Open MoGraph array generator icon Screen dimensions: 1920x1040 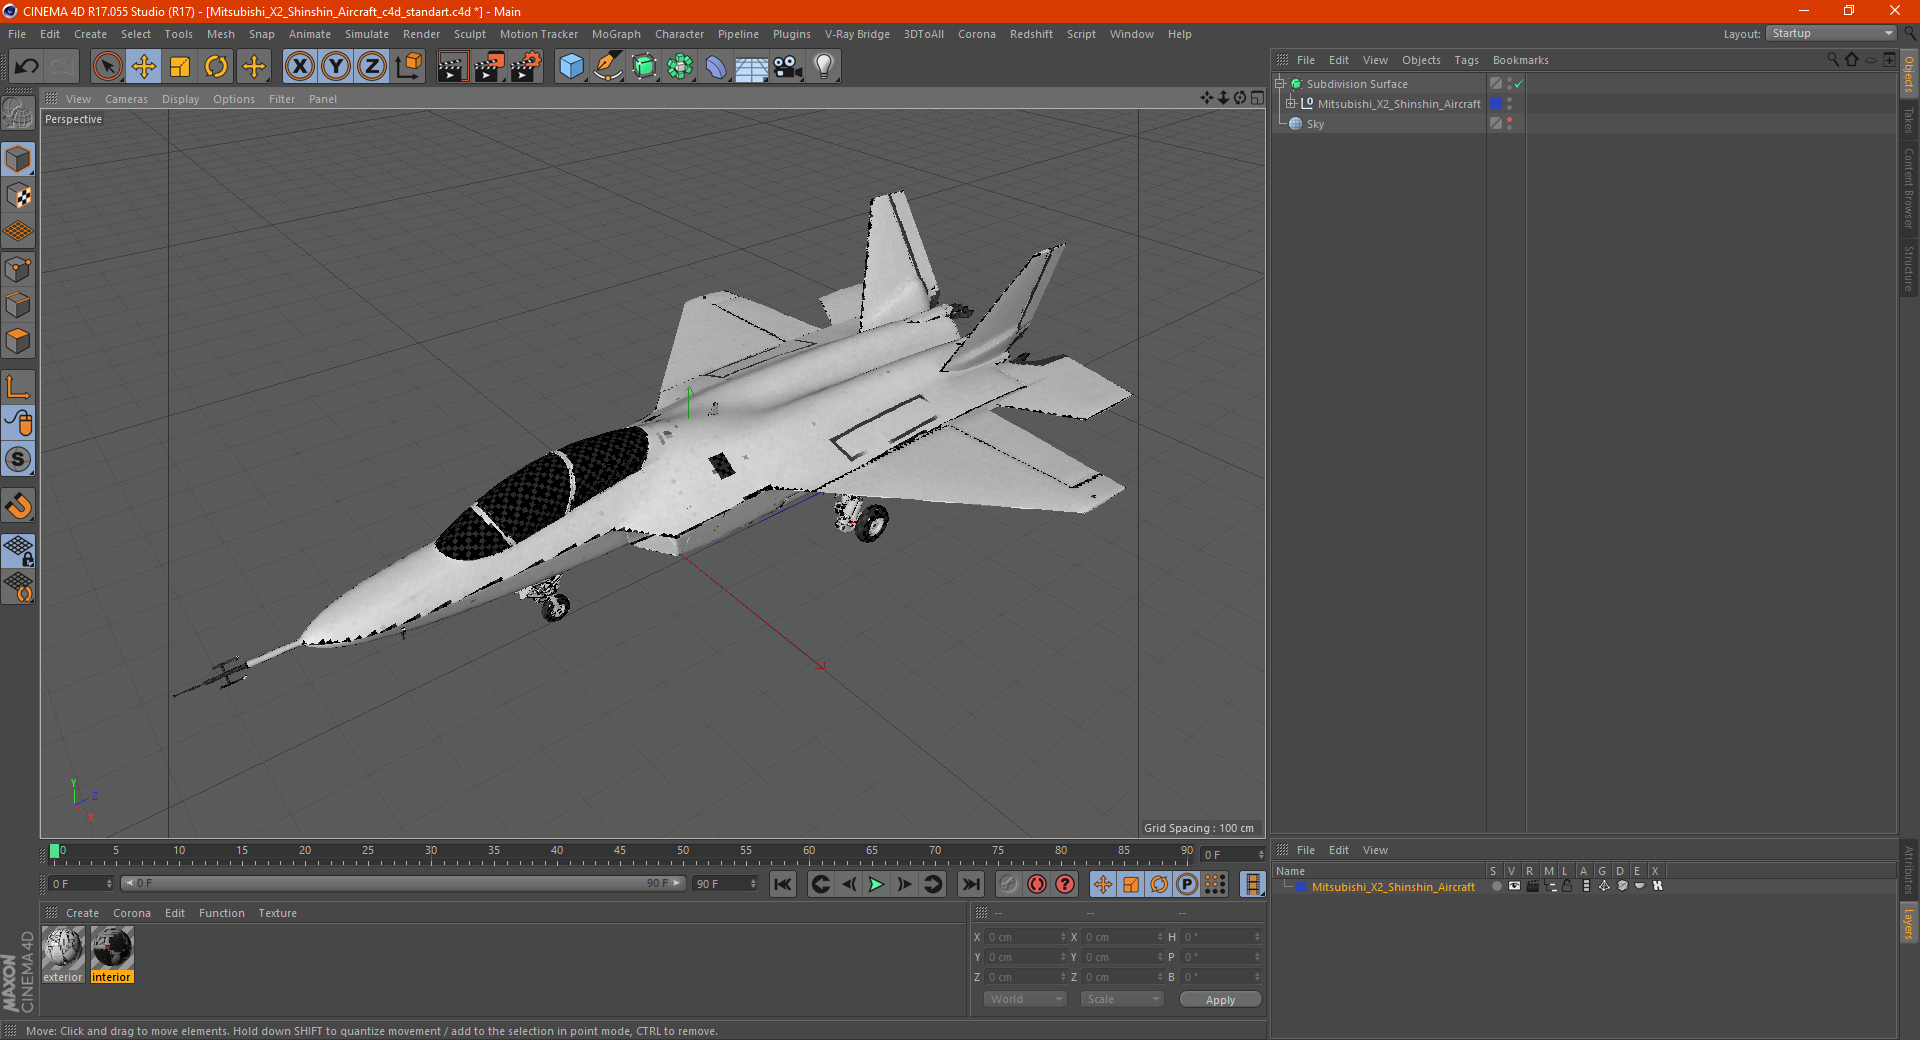[680, 67]
